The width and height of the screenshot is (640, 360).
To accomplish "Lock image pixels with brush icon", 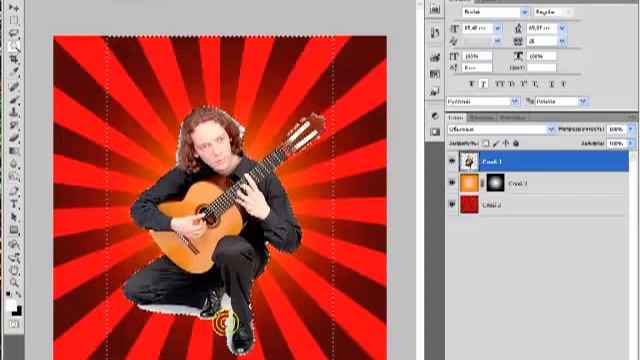I will tap(496, 143).
